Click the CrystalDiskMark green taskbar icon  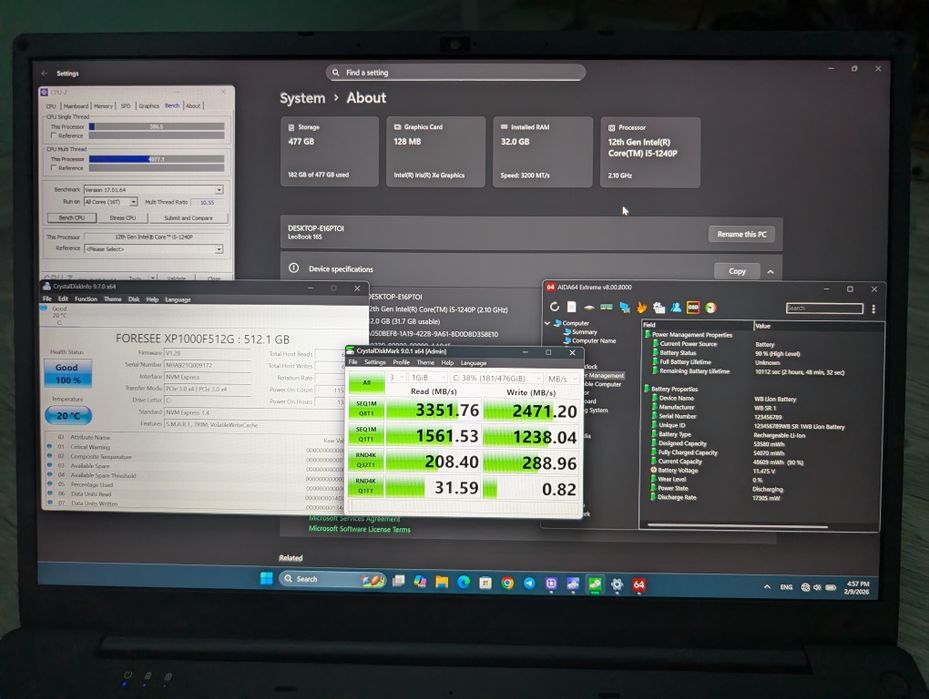(595, 585)
